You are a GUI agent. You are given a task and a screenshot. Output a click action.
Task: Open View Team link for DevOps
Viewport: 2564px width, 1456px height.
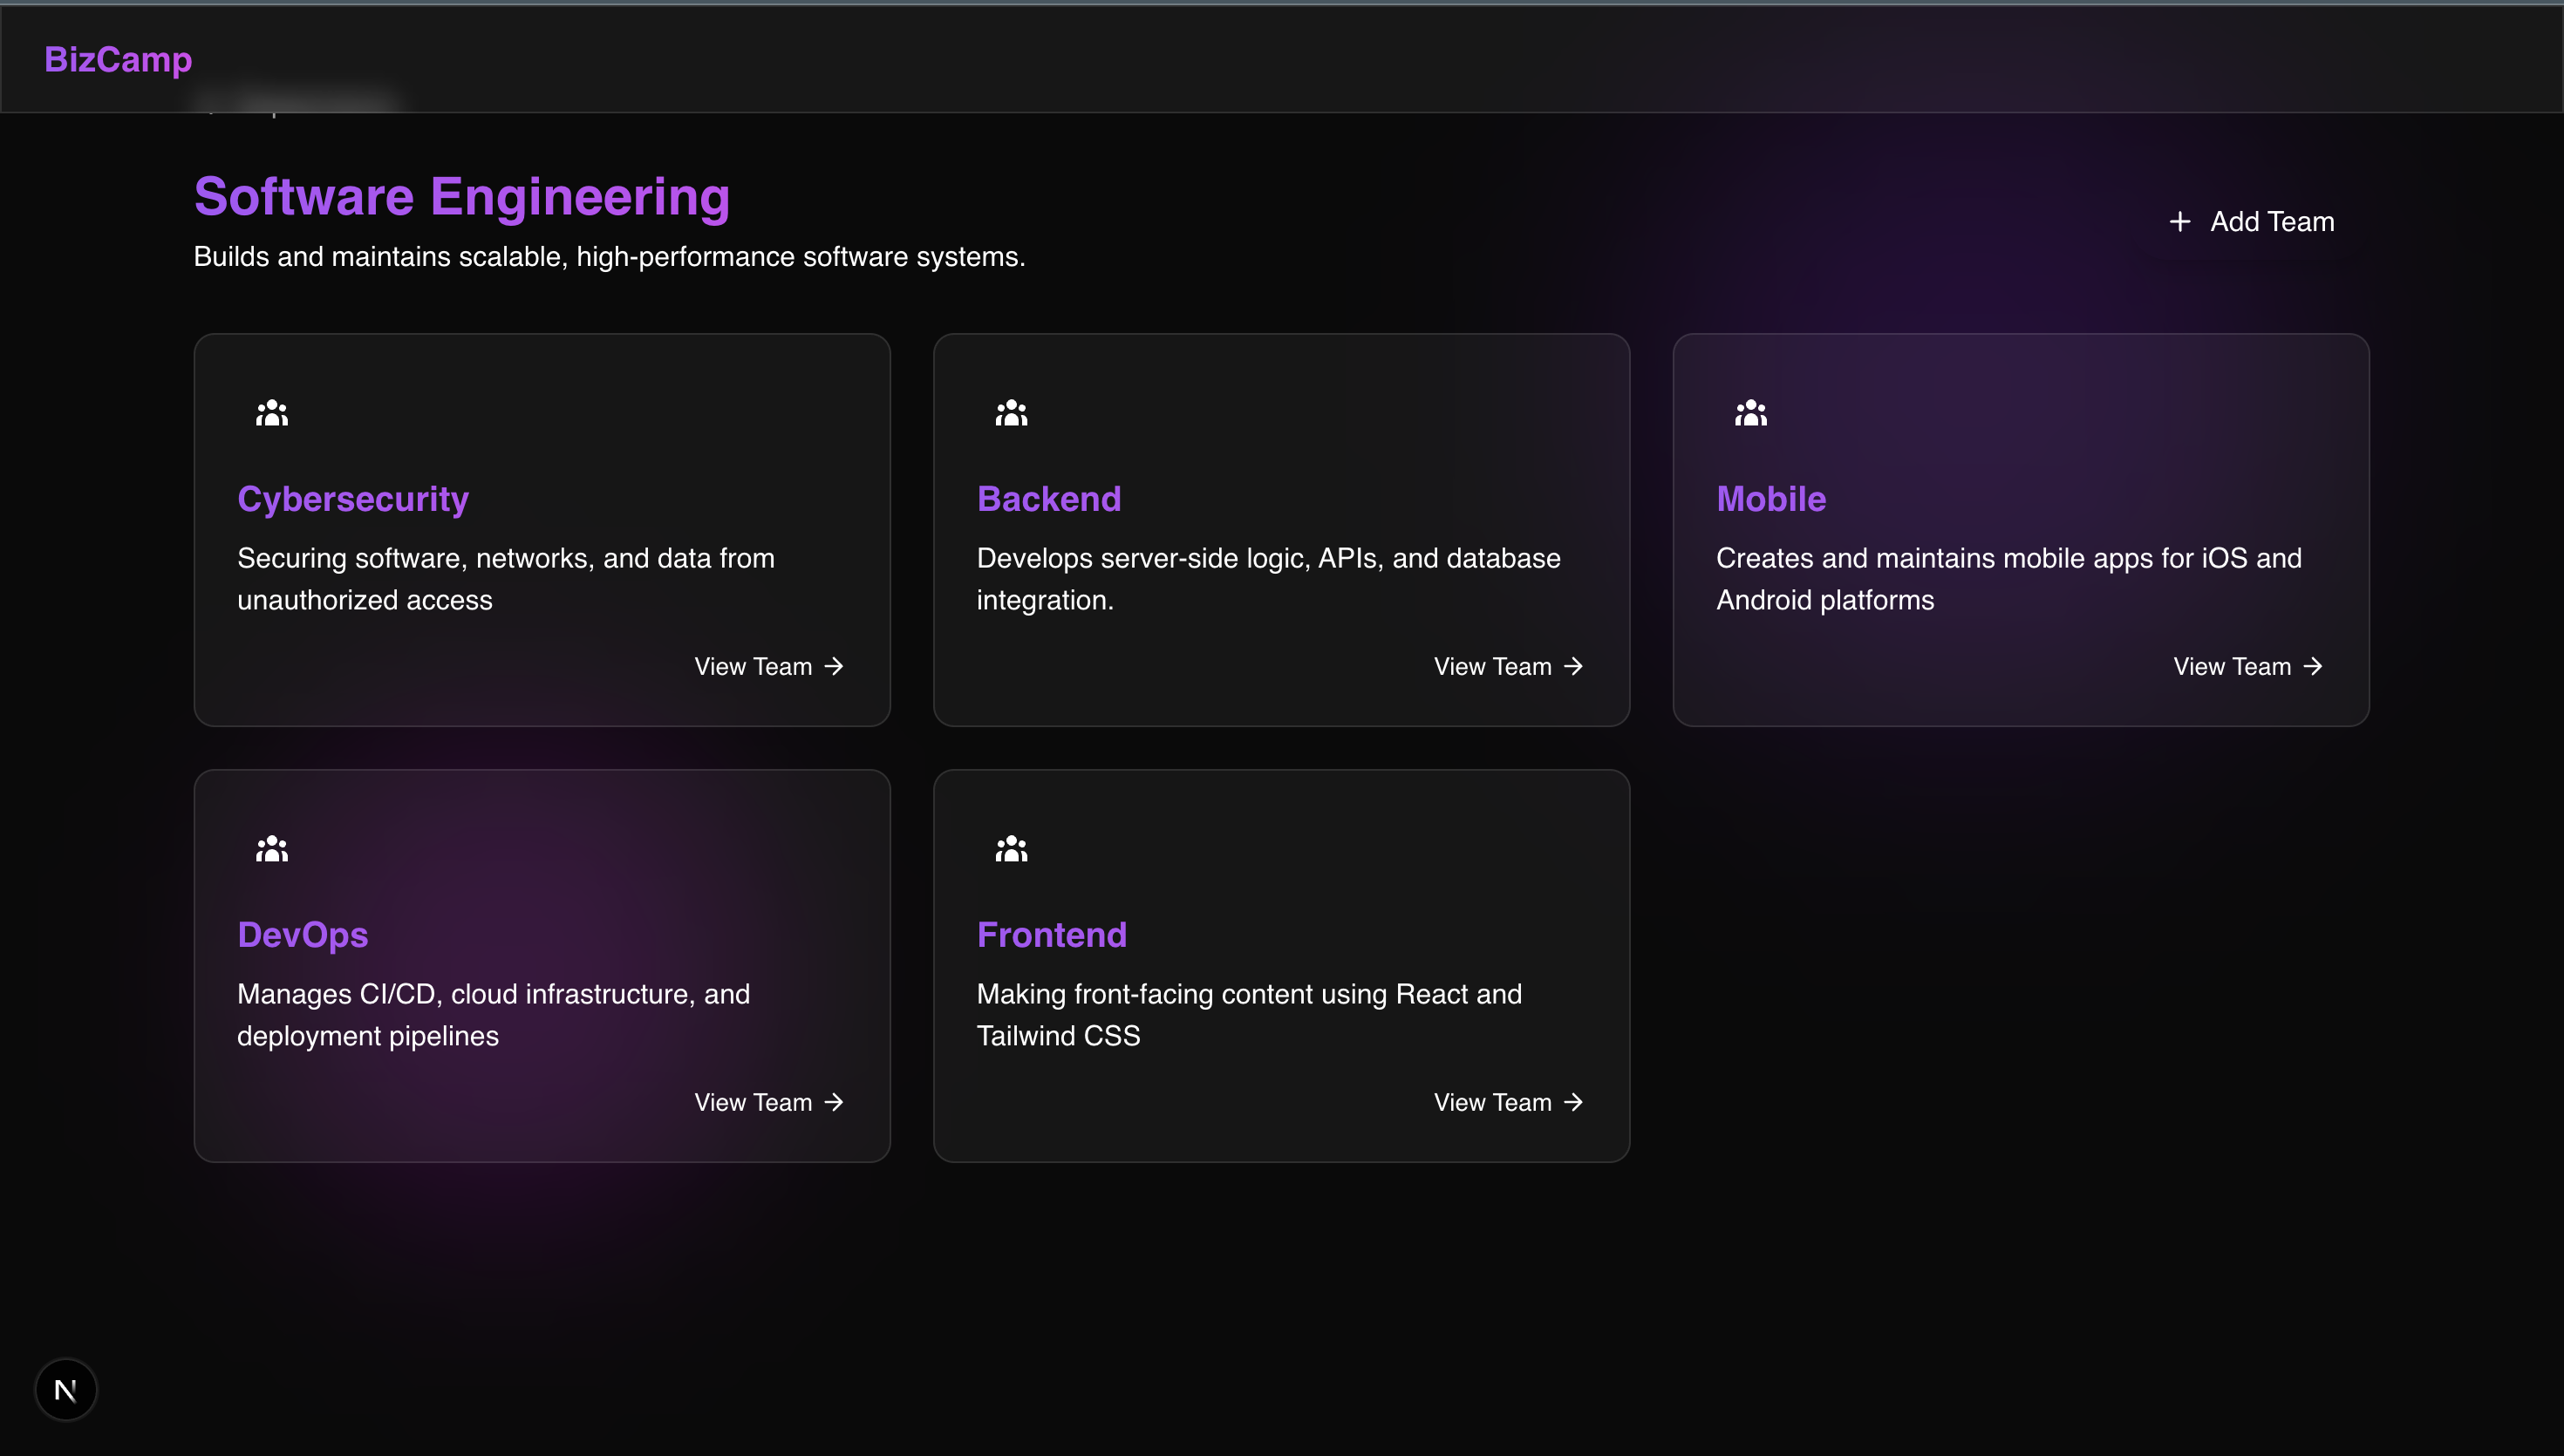point(768,1102)
